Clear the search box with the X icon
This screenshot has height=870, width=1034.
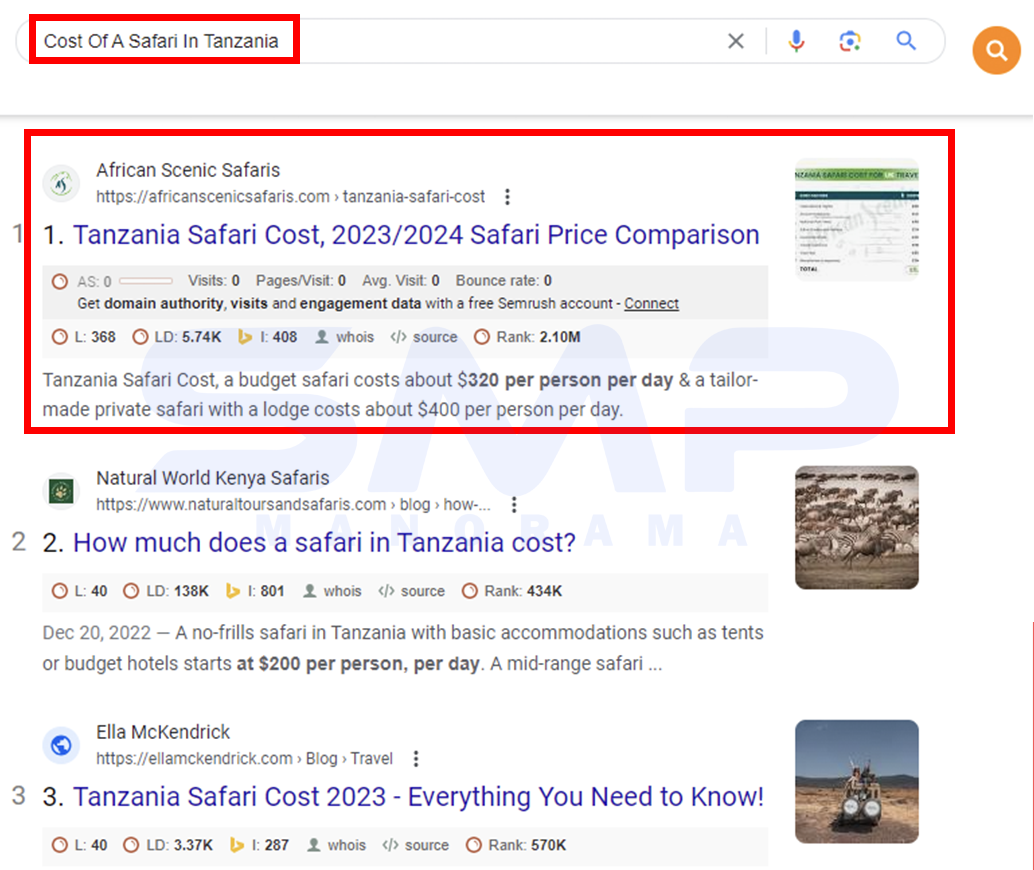pyautogui.click(x=735, y=41)
